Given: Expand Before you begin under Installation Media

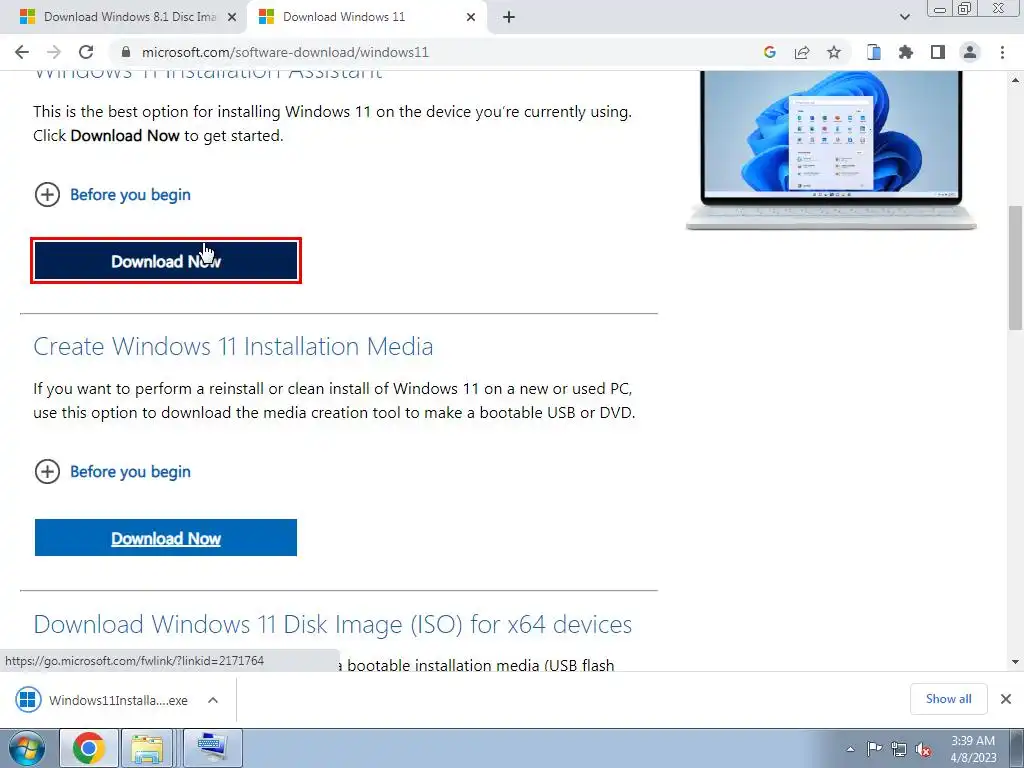Looking at the screenshot, I should pos(112,472).
